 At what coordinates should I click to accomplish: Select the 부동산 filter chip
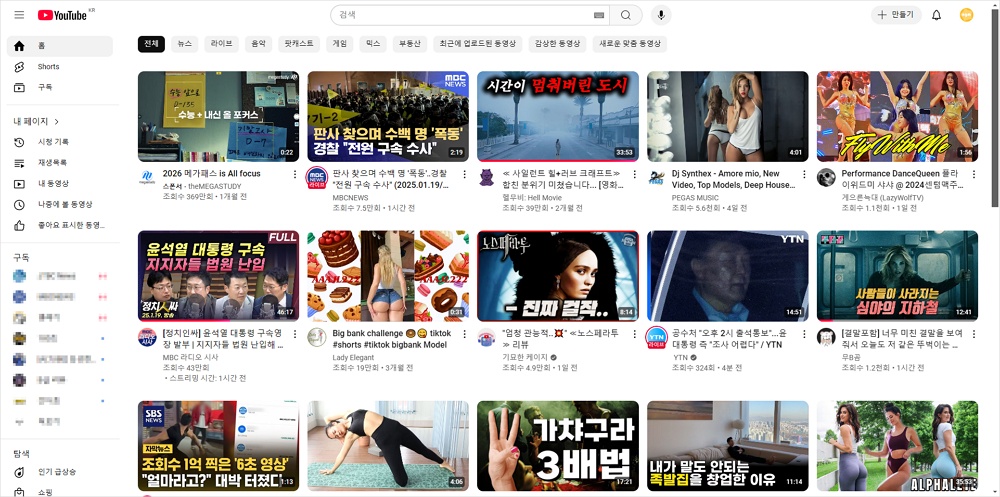point(409,44)
